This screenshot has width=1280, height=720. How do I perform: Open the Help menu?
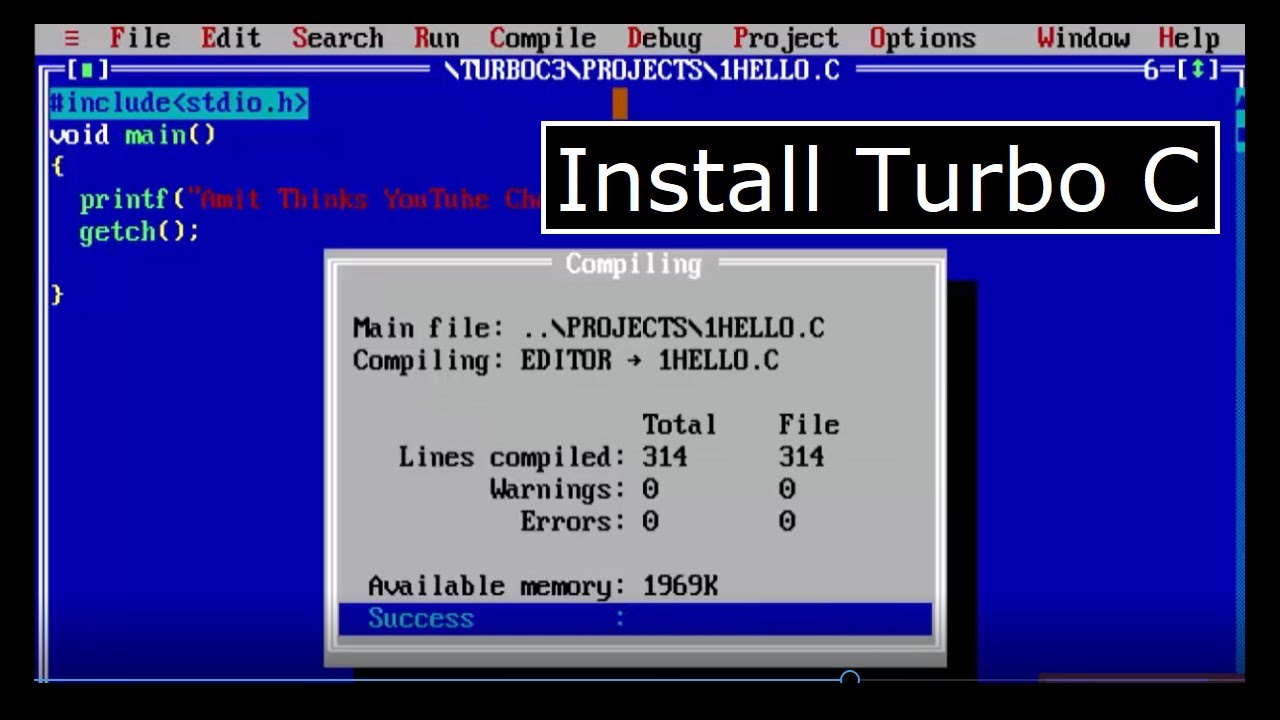(x=1189, y=39)
